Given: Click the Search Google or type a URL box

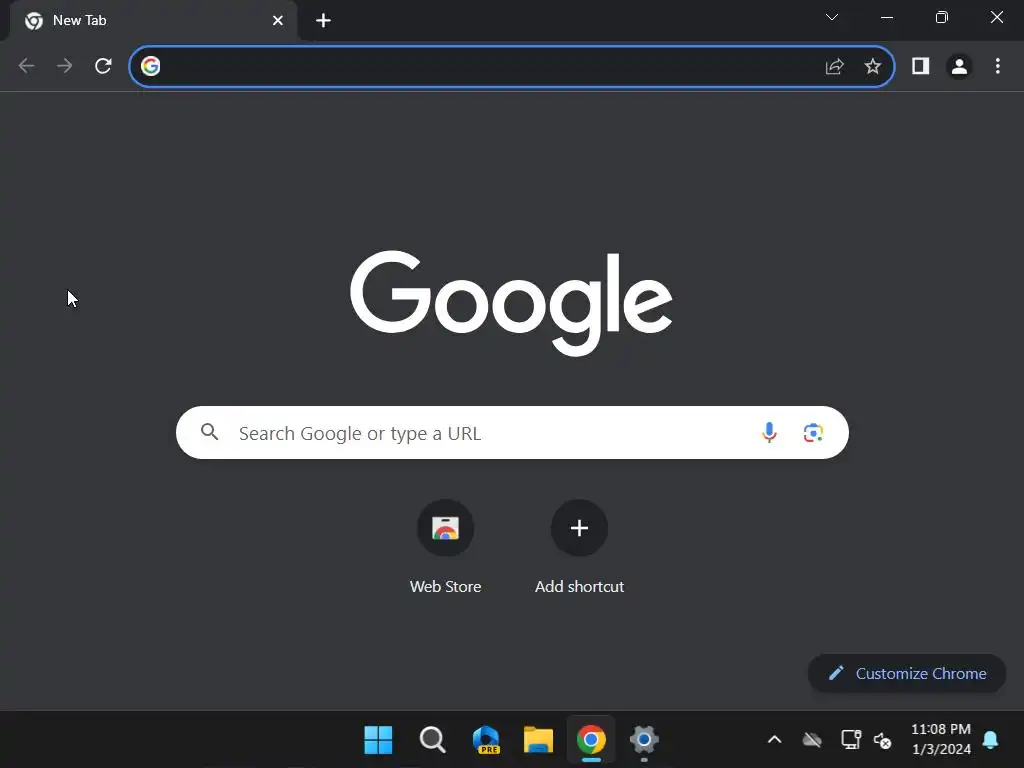Looking at the screenshot, I should click(512, 432).
